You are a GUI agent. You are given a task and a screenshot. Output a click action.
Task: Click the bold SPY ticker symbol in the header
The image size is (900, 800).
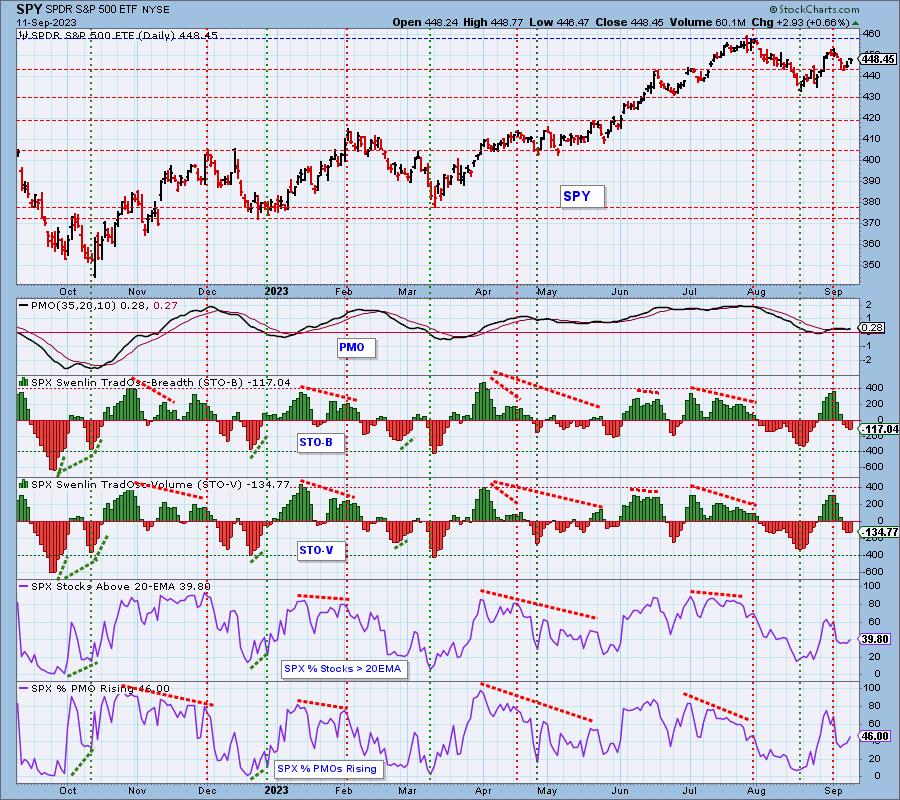pyautogui.click(x=29, y=9)
